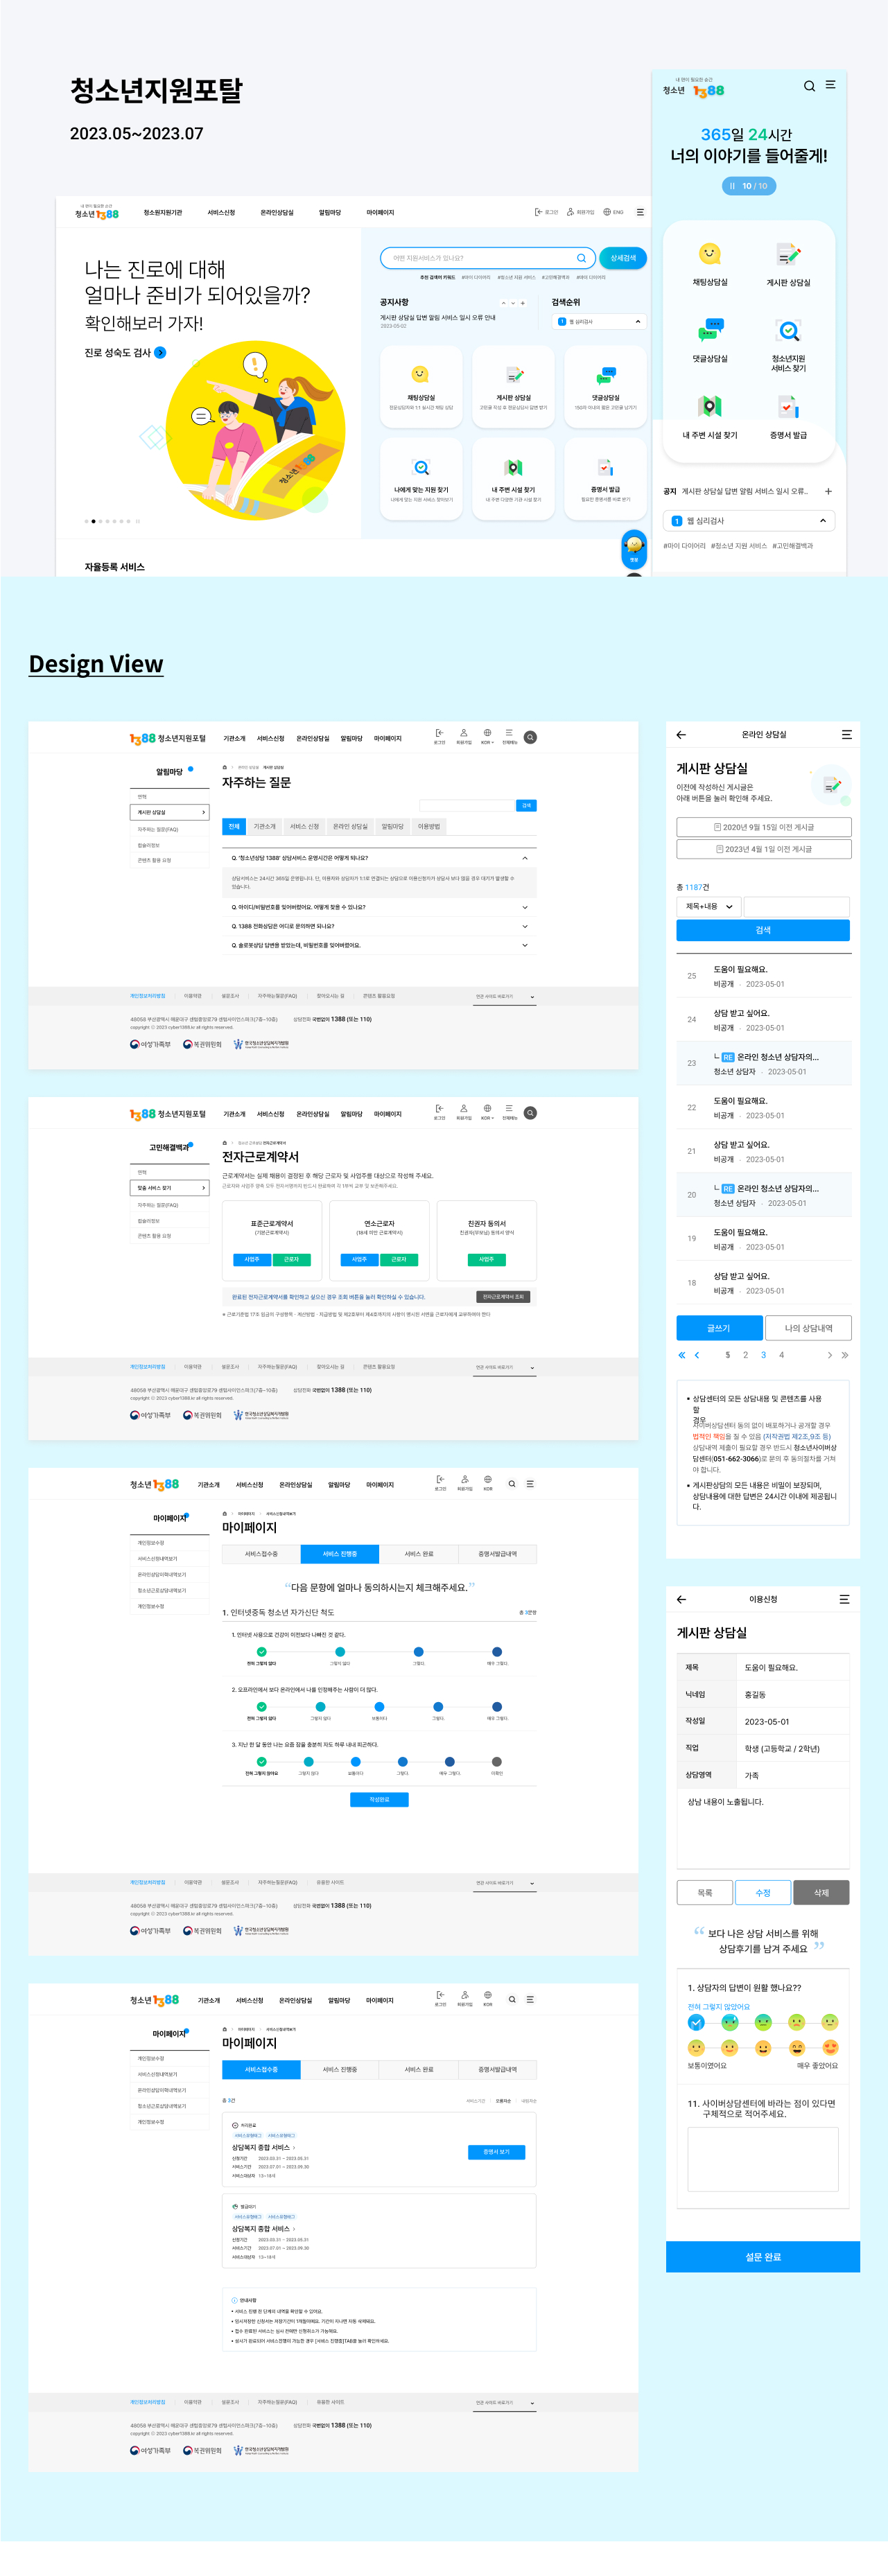The width and height of the screenshot is (888, 2576).
Task: Select the first answer for question 1 '인터넷 사용으로'
Action: [262, 1652]
